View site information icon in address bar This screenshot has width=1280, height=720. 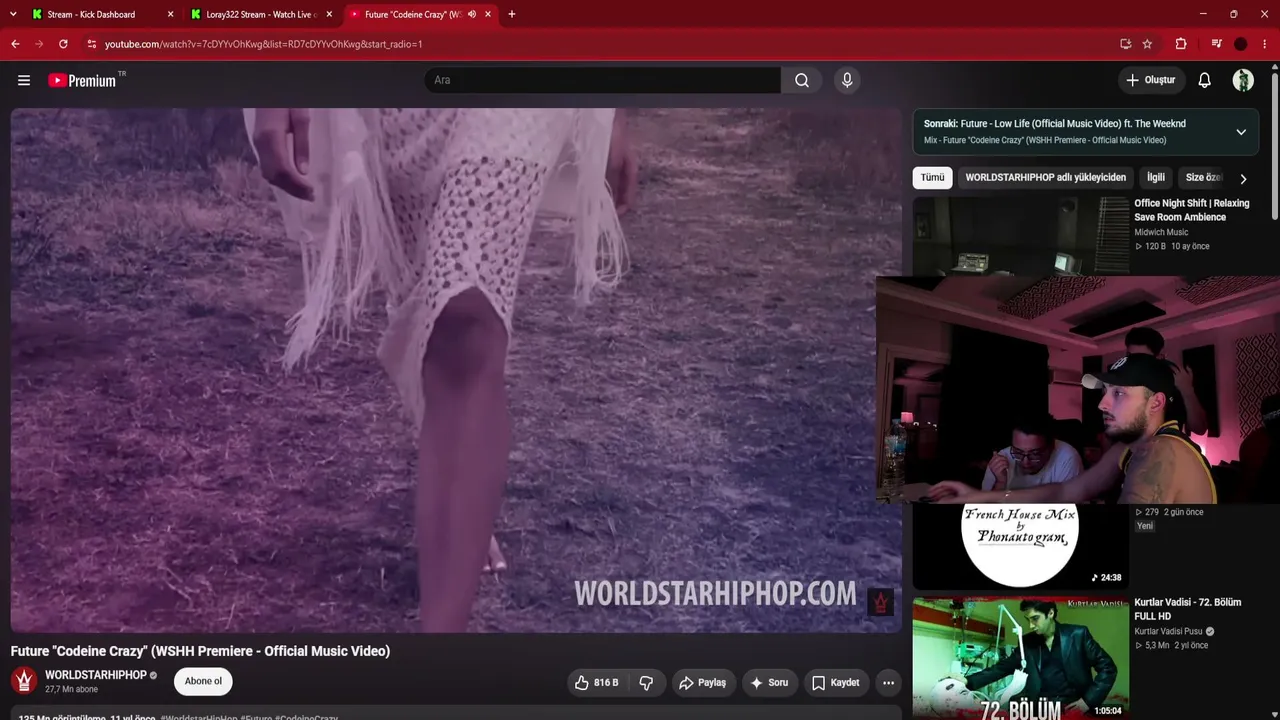(x=91, y=44)
